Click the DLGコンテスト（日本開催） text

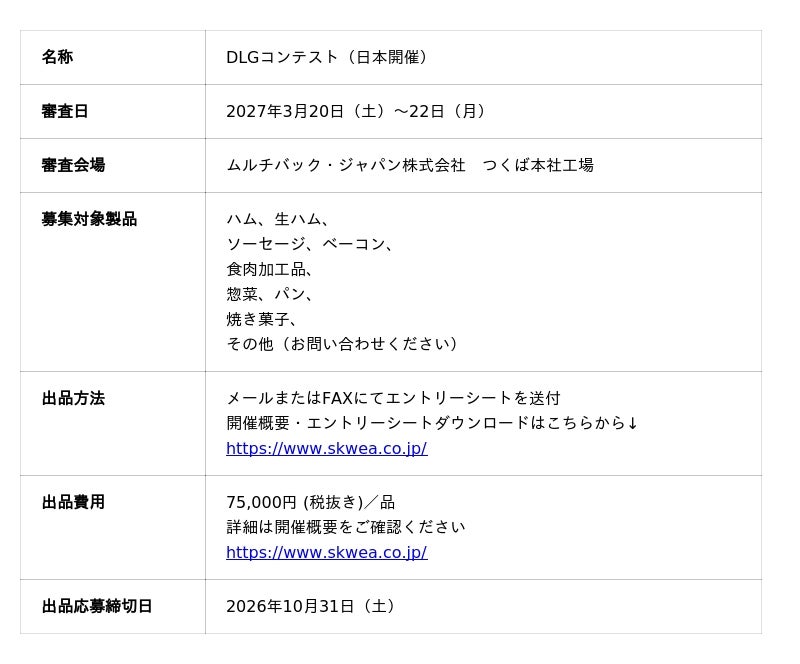[x=326, y=57]
